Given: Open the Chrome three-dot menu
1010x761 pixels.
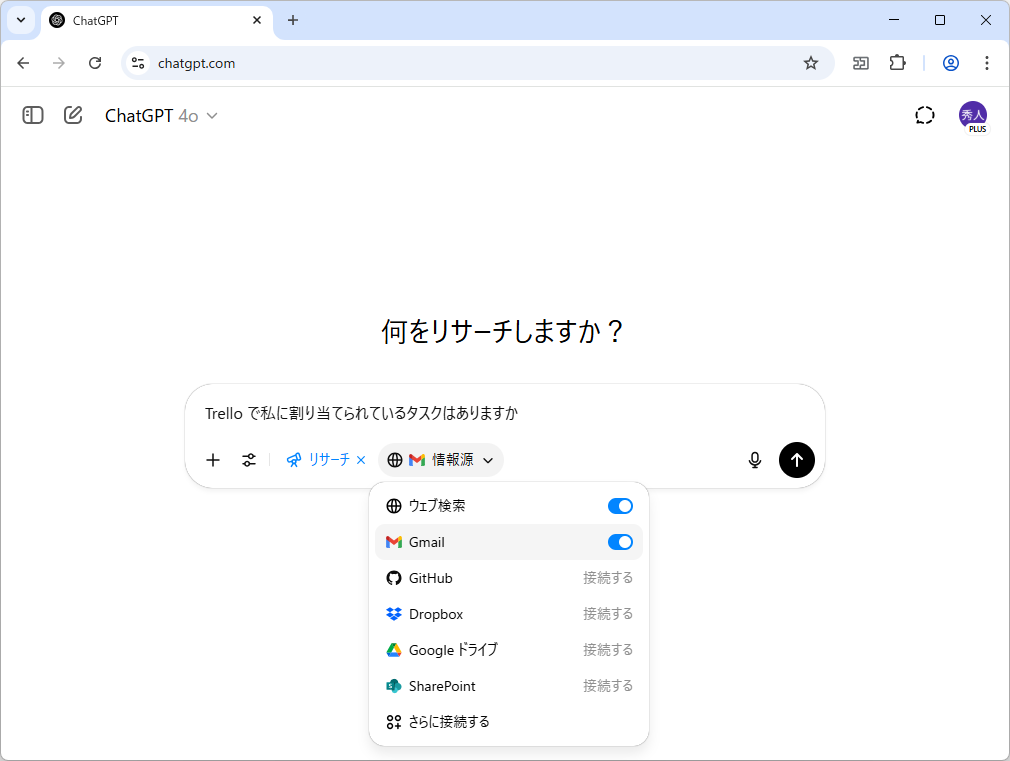Looking at the screenshot, I should [x=987, y=63].
